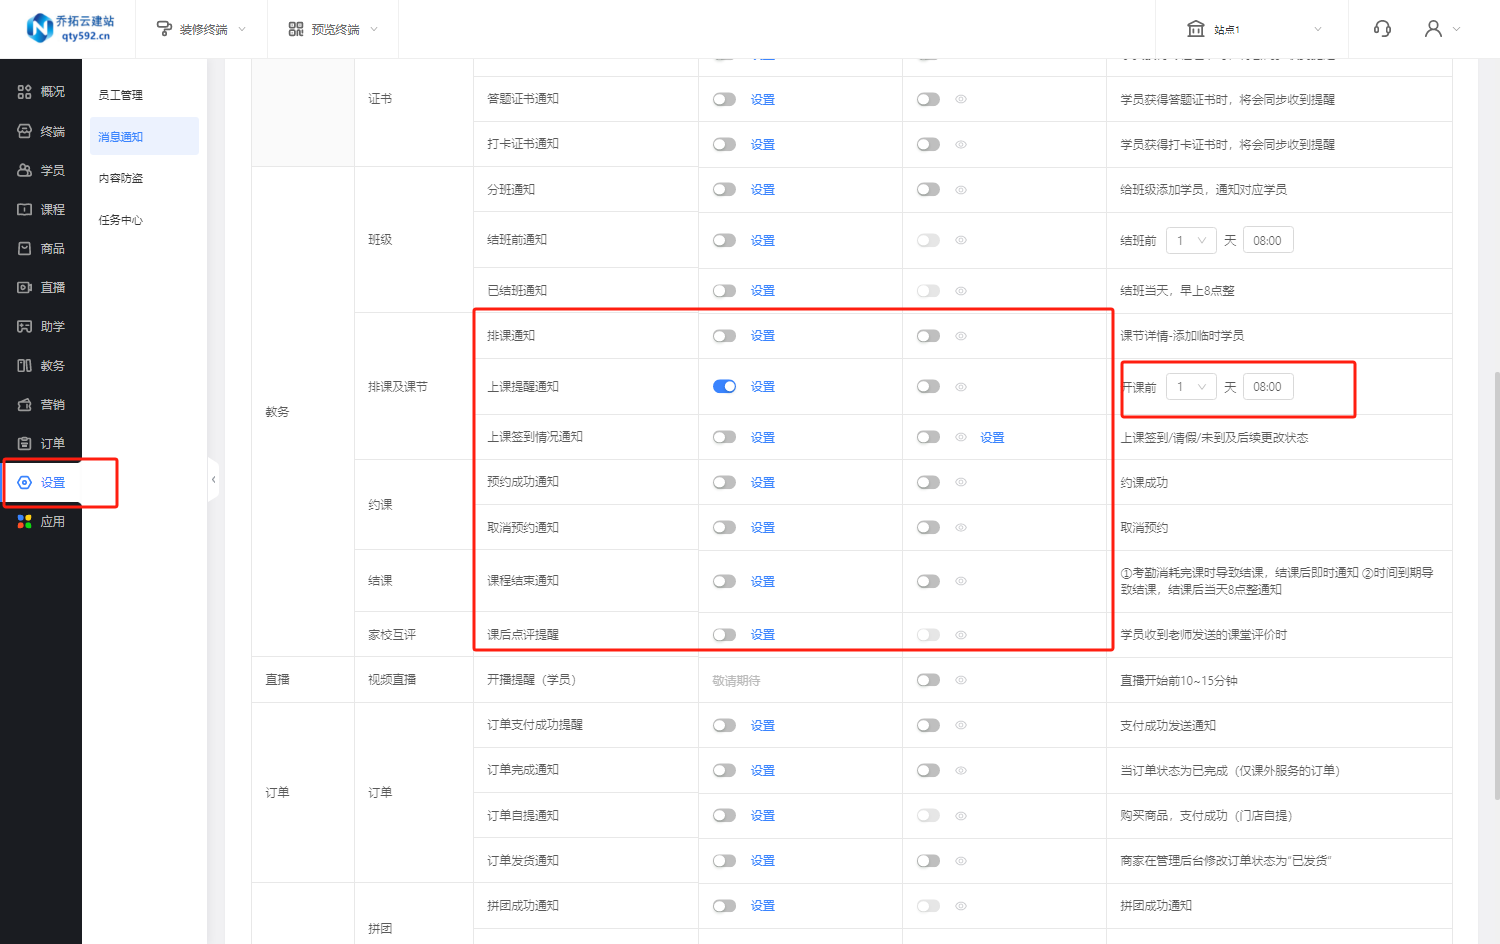Enable the 答题证书通知 first switch
The height and width of the screenshot is (944, 1500).
click(x=724, y=99)
